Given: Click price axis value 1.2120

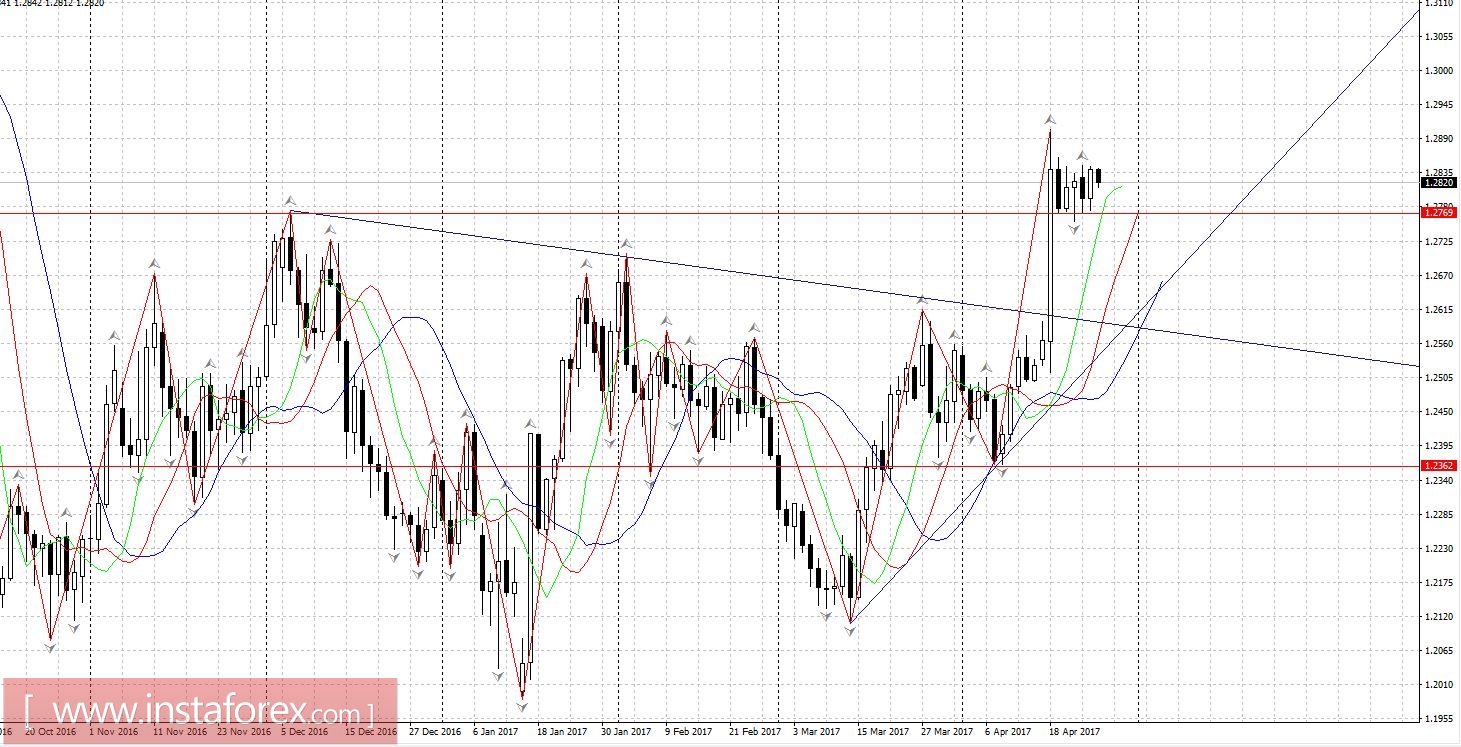Looking at the screenshot, I should tap(1439, 617).
